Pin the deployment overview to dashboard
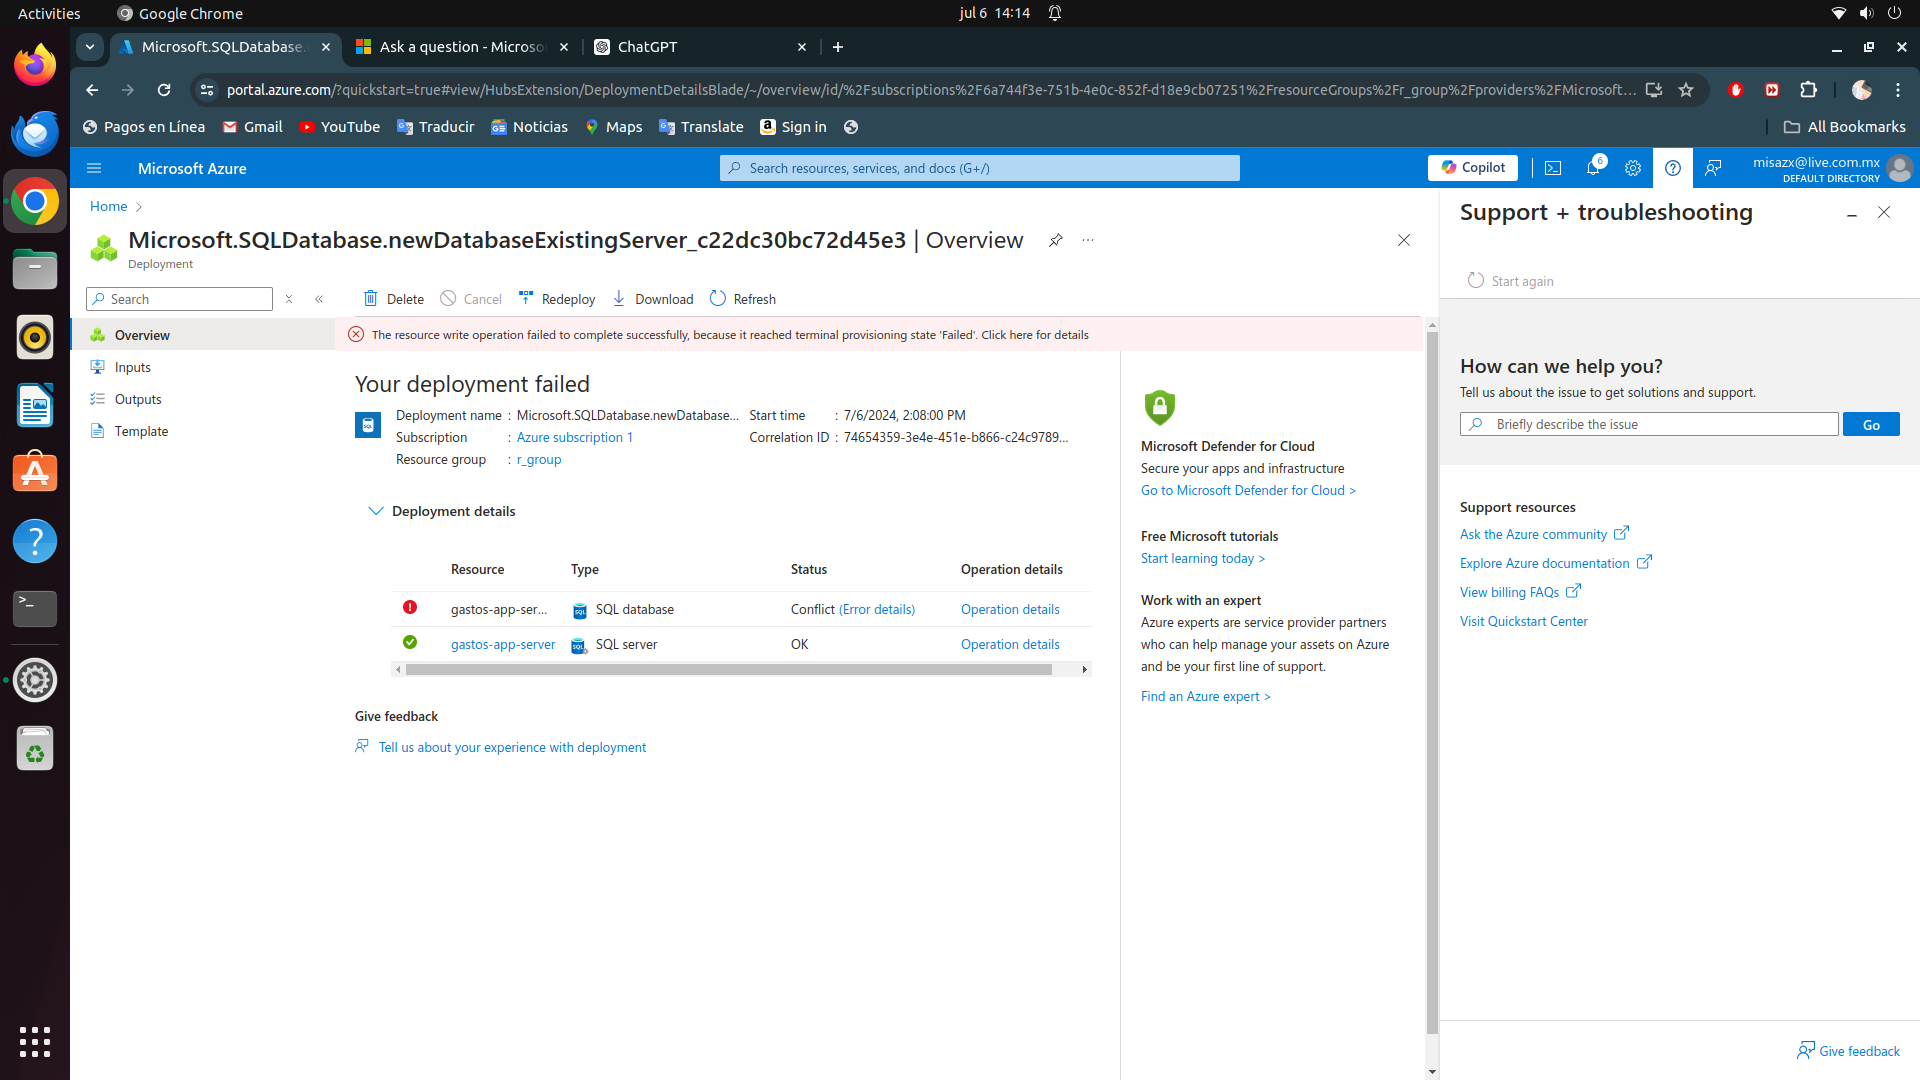Image resolution: width=1920 pixels, height=1080 pixels. [1056, 240]
